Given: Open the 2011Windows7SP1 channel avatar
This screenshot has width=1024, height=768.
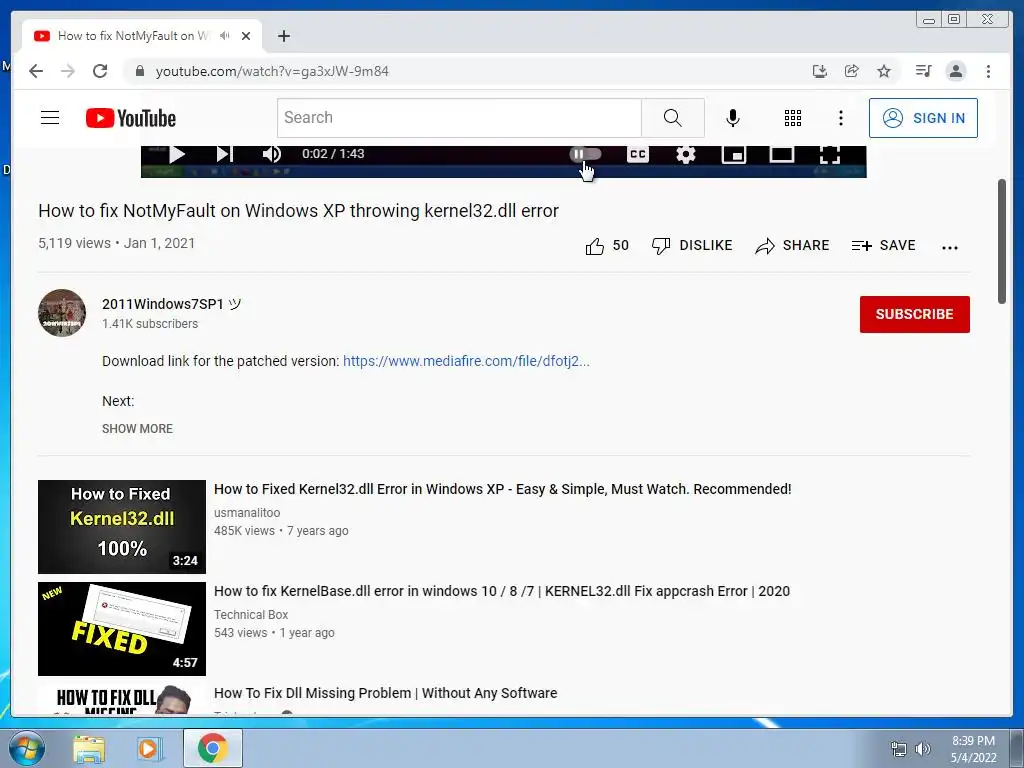Looking at the screenshot, I should [x=62, y=313].
